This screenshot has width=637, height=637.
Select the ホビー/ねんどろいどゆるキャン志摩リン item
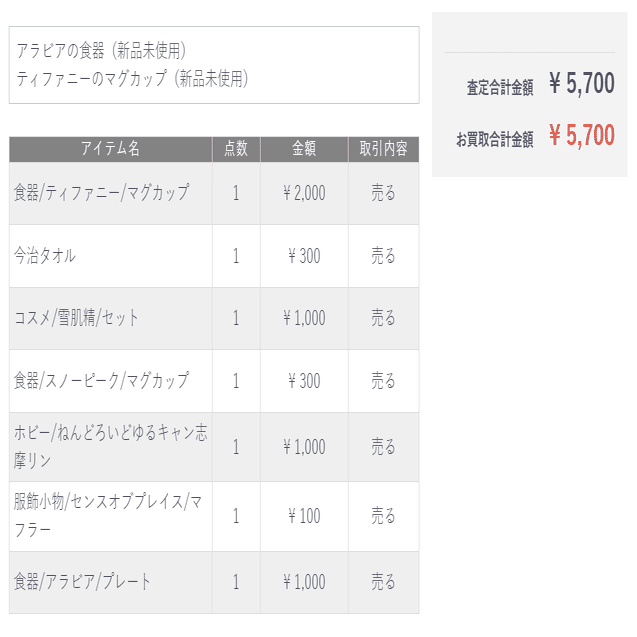tap(110, 446)
